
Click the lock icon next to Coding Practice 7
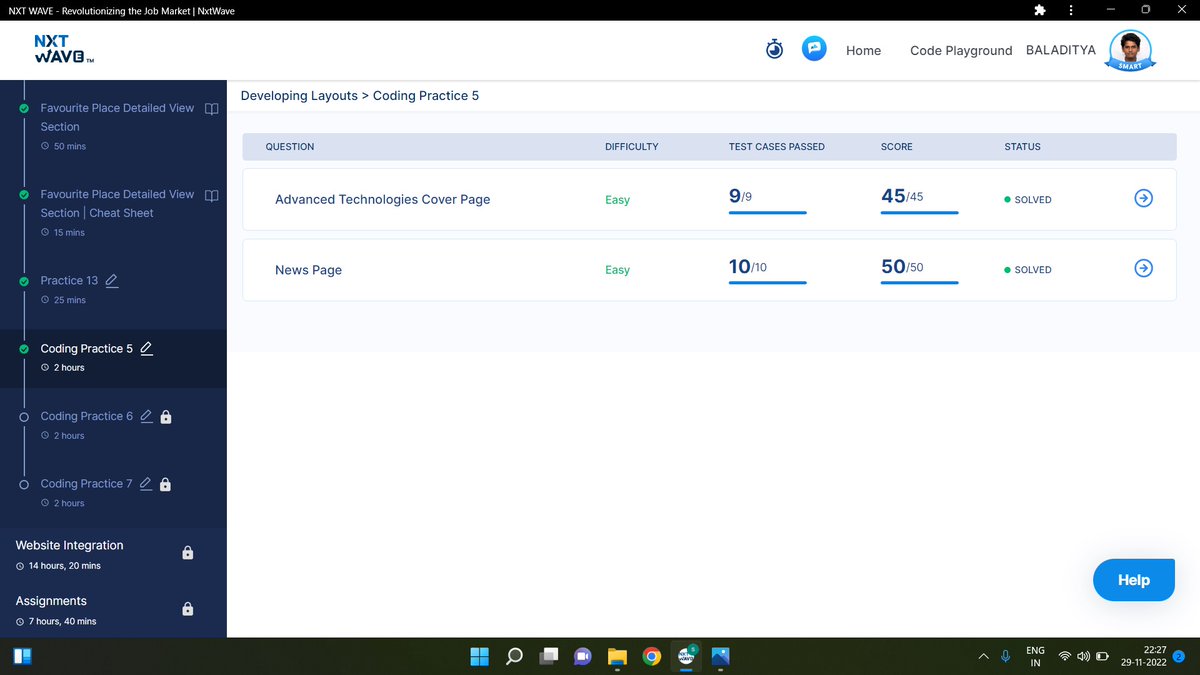pyautogui.click(x=166, y=484)
